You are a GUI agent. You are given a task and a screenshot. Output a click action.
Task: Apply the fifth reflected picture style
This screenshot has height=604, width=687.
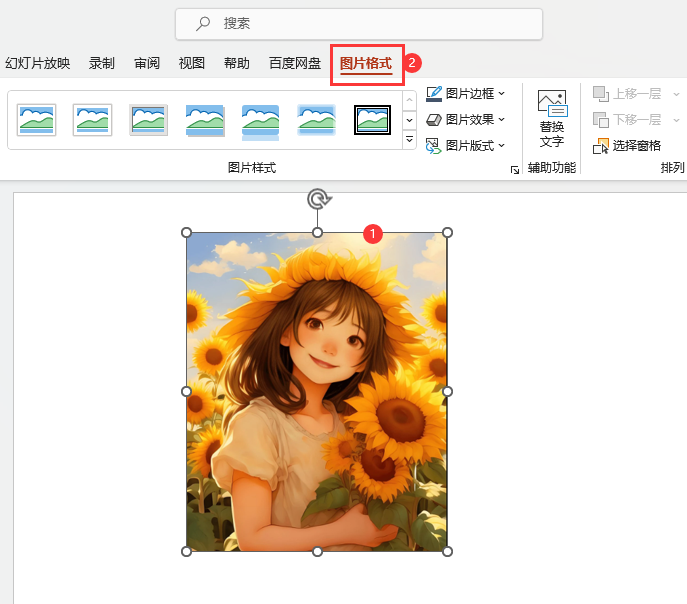coord(261,120)
